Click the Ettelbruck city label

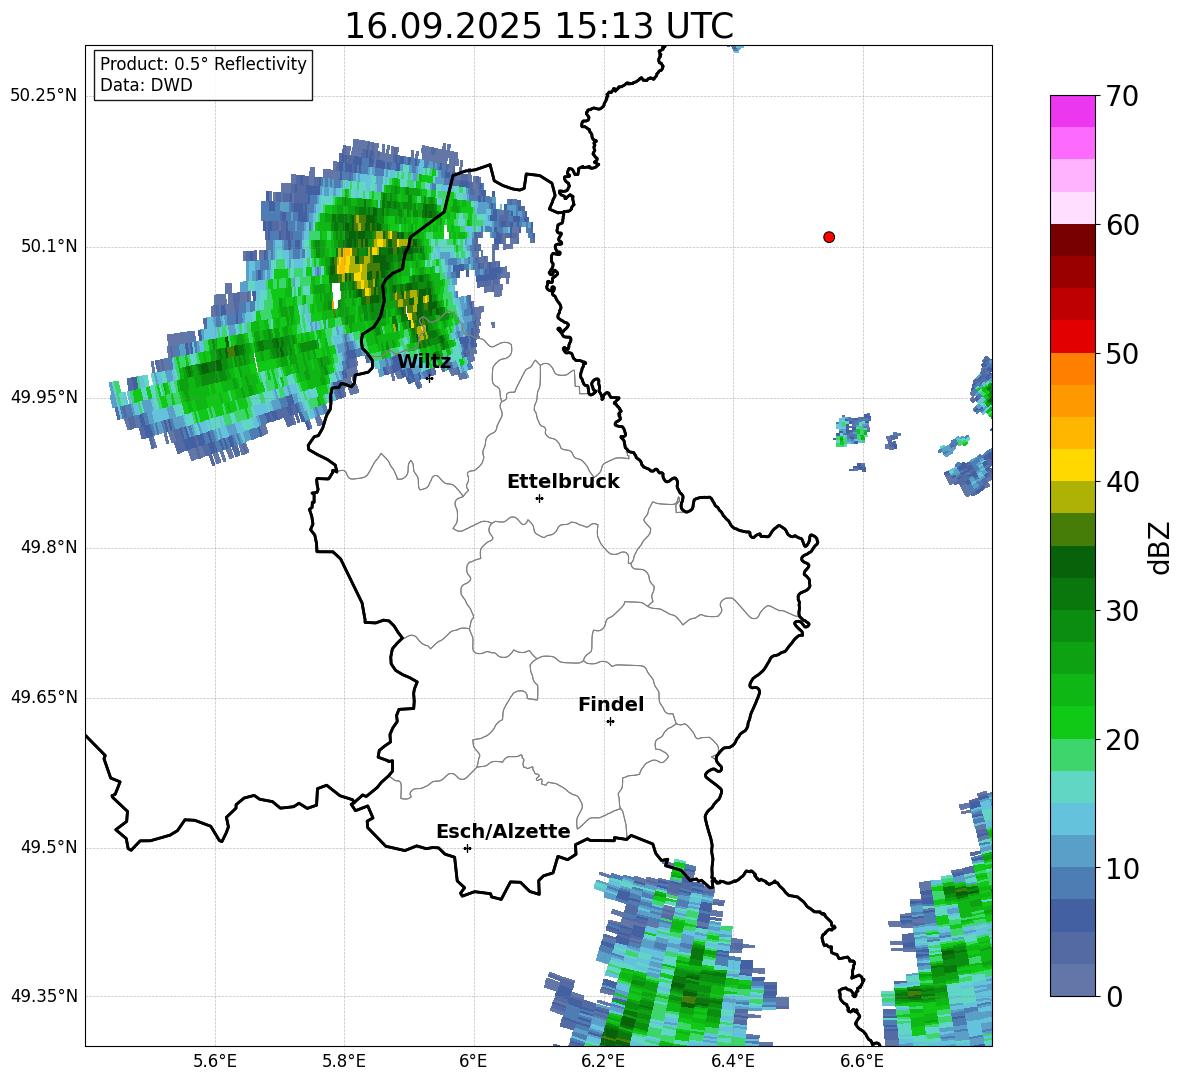click(563, 482)
